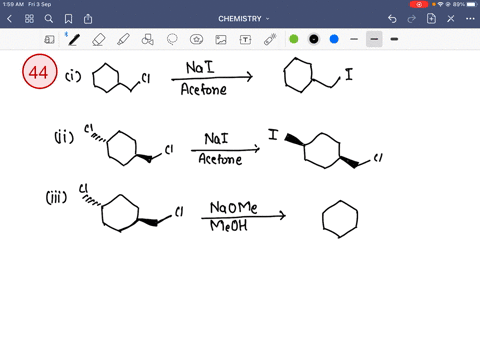Tap the red circled number 44
Image resolution: width=480 pixels, height=360 pixels.
40,71
